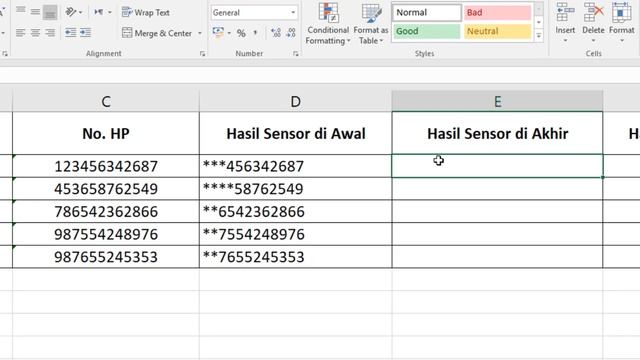Click the Increase Decimal icon

276,33
